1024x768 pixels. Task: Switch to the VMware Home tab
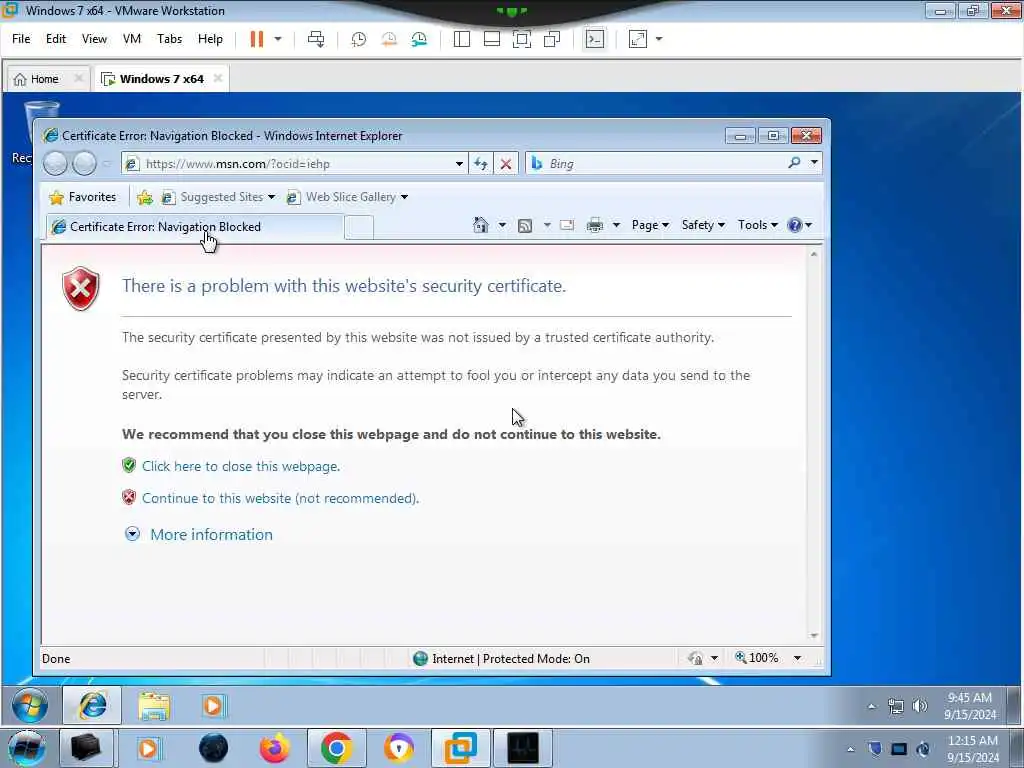[44, 79]
